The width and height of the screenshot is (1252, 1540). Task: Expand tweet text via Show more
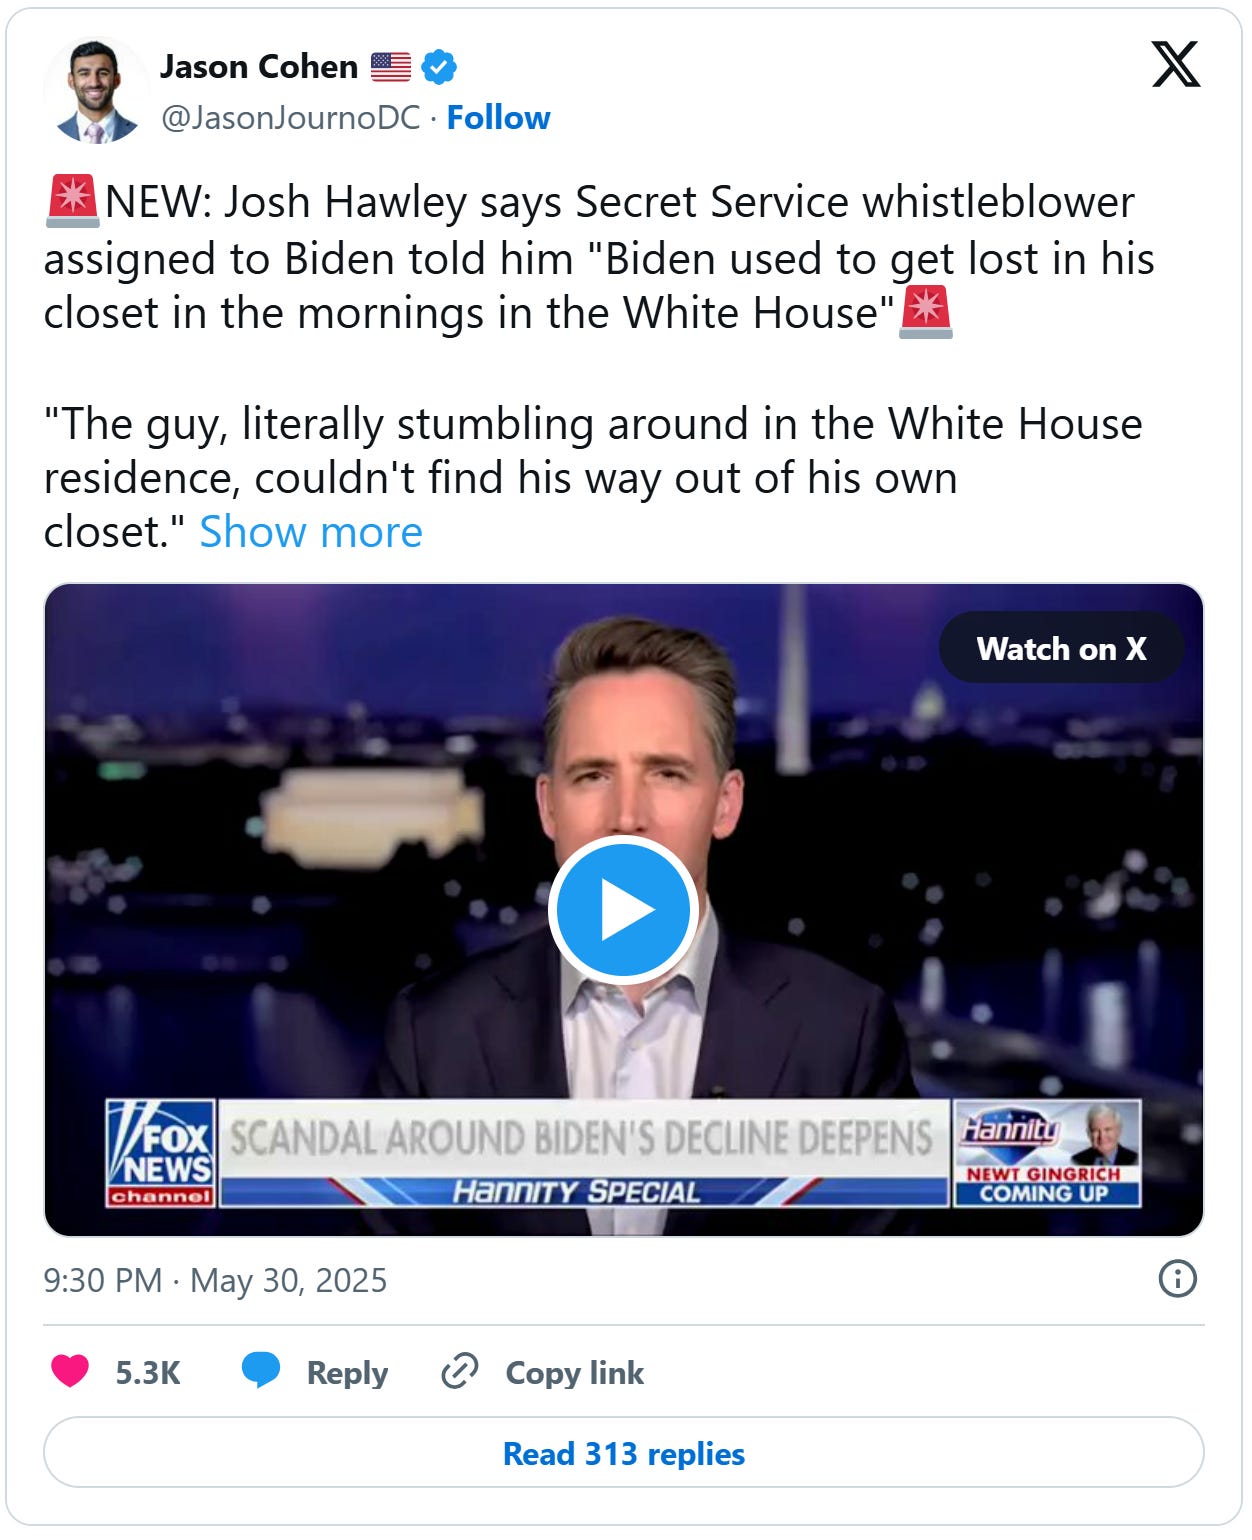pos(311,532)
